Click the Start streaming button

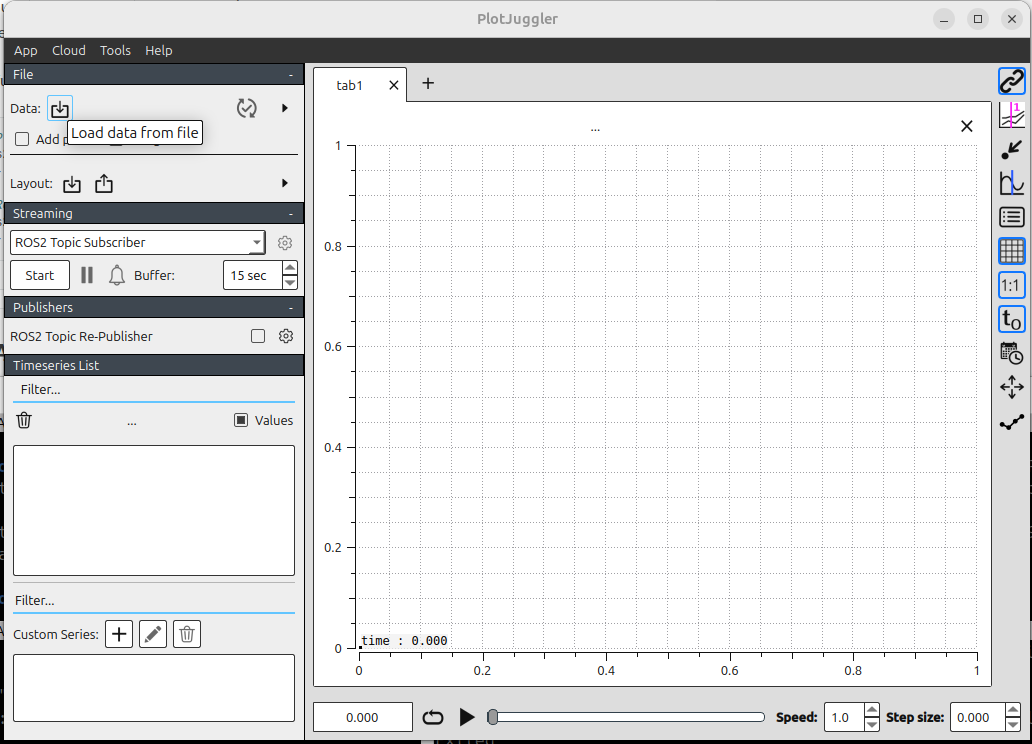[x=39, y=275]
